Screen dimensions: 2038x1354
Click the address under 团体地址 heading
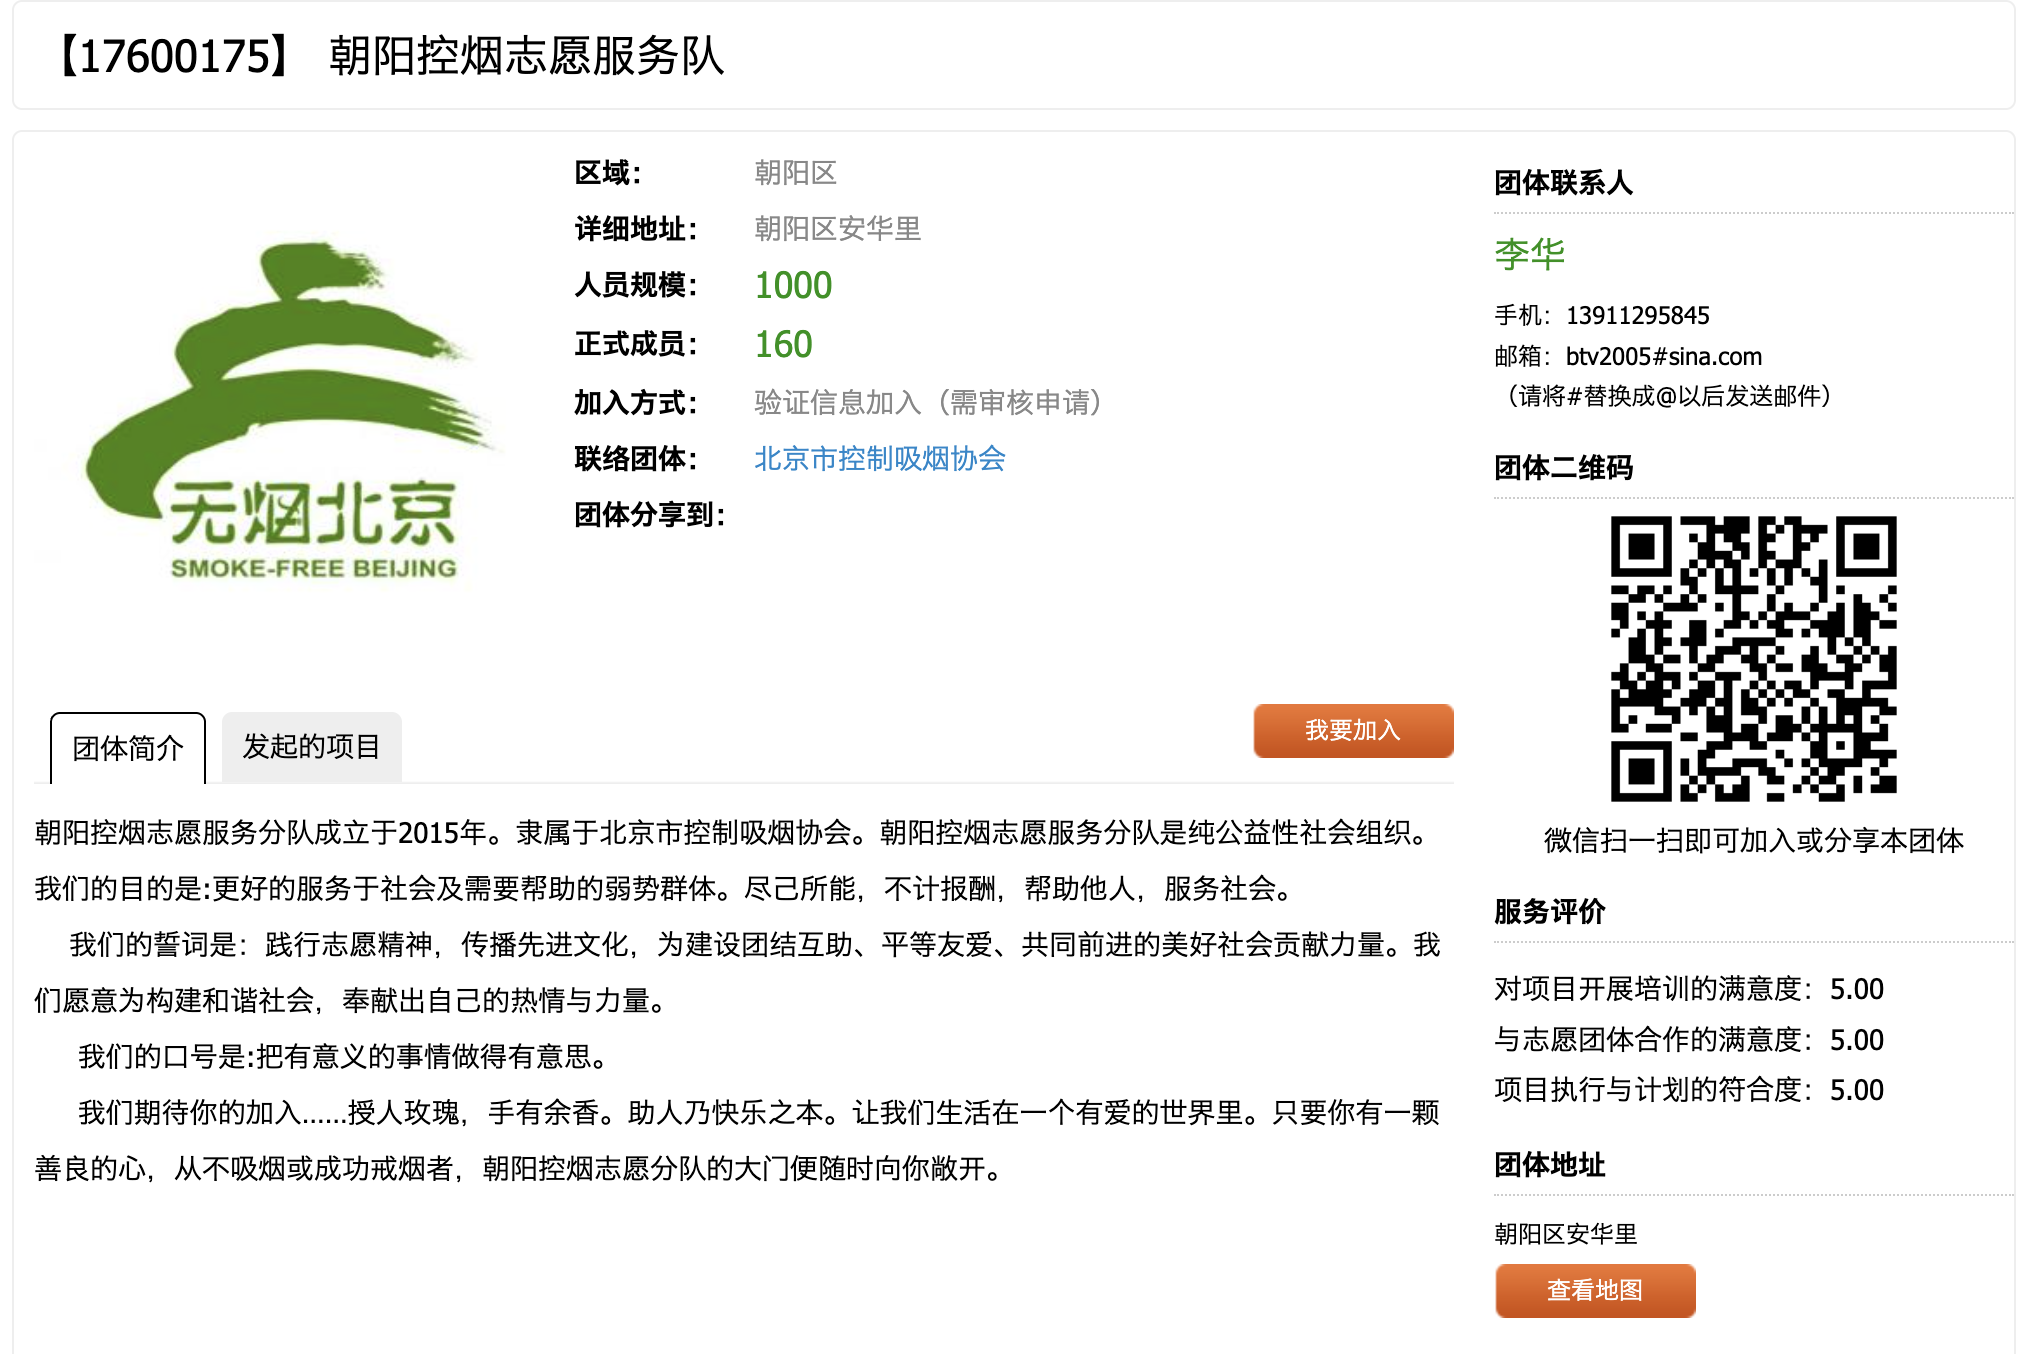tap(1565, 1234)
